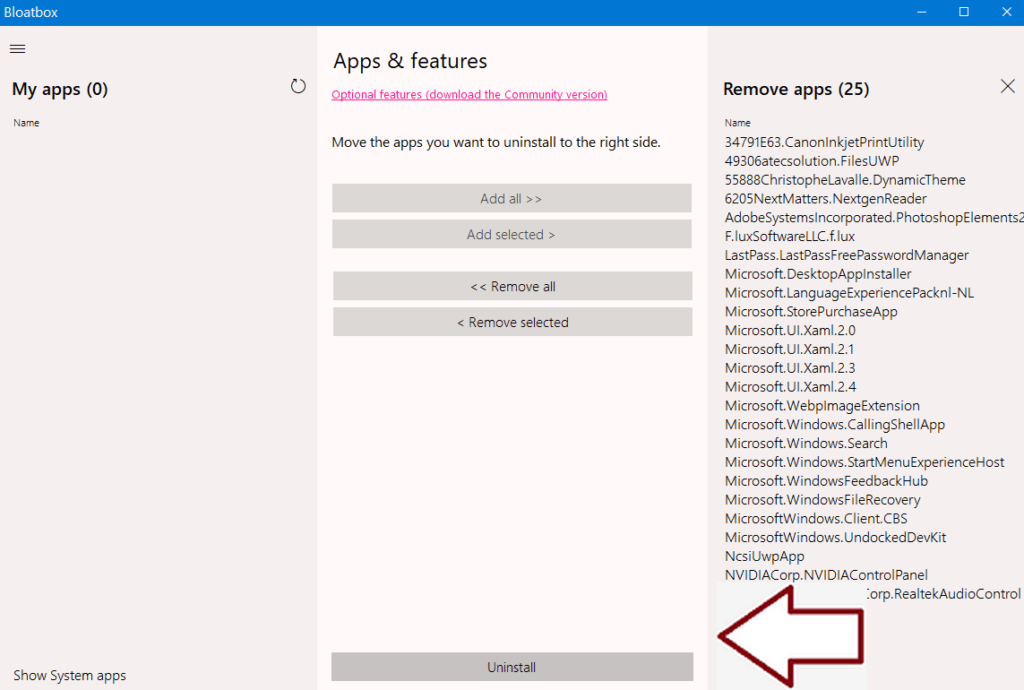The height and width of the screenshot is (690, 1024).
Task: Select the RealtekAudioControl entry
Action: (x=944, y=594)
